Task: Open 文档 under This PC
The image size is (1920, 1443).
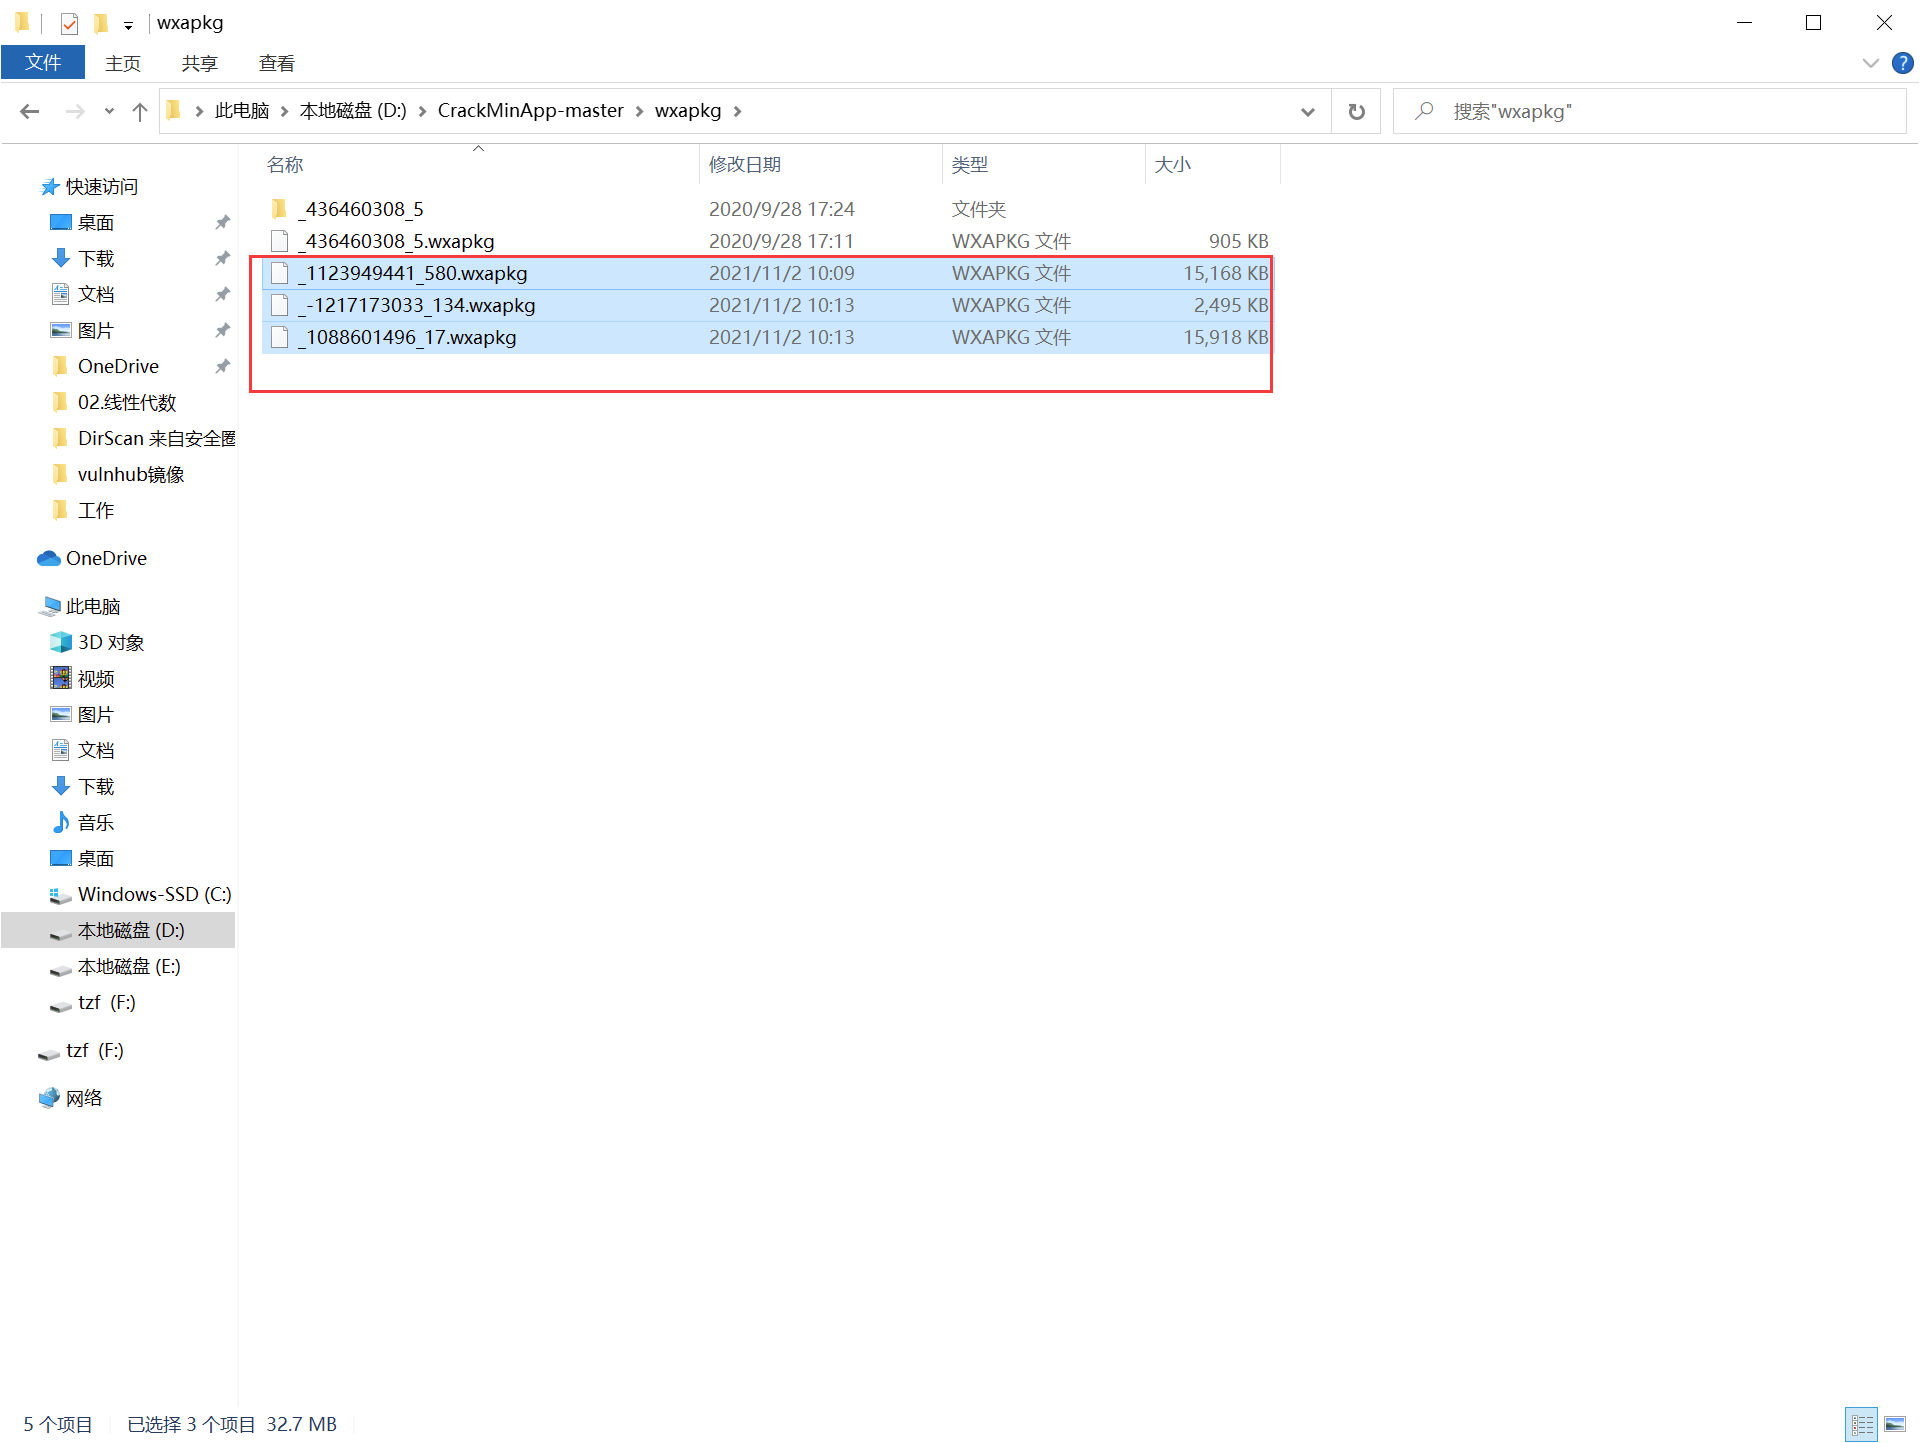Action: coord(95,751)
